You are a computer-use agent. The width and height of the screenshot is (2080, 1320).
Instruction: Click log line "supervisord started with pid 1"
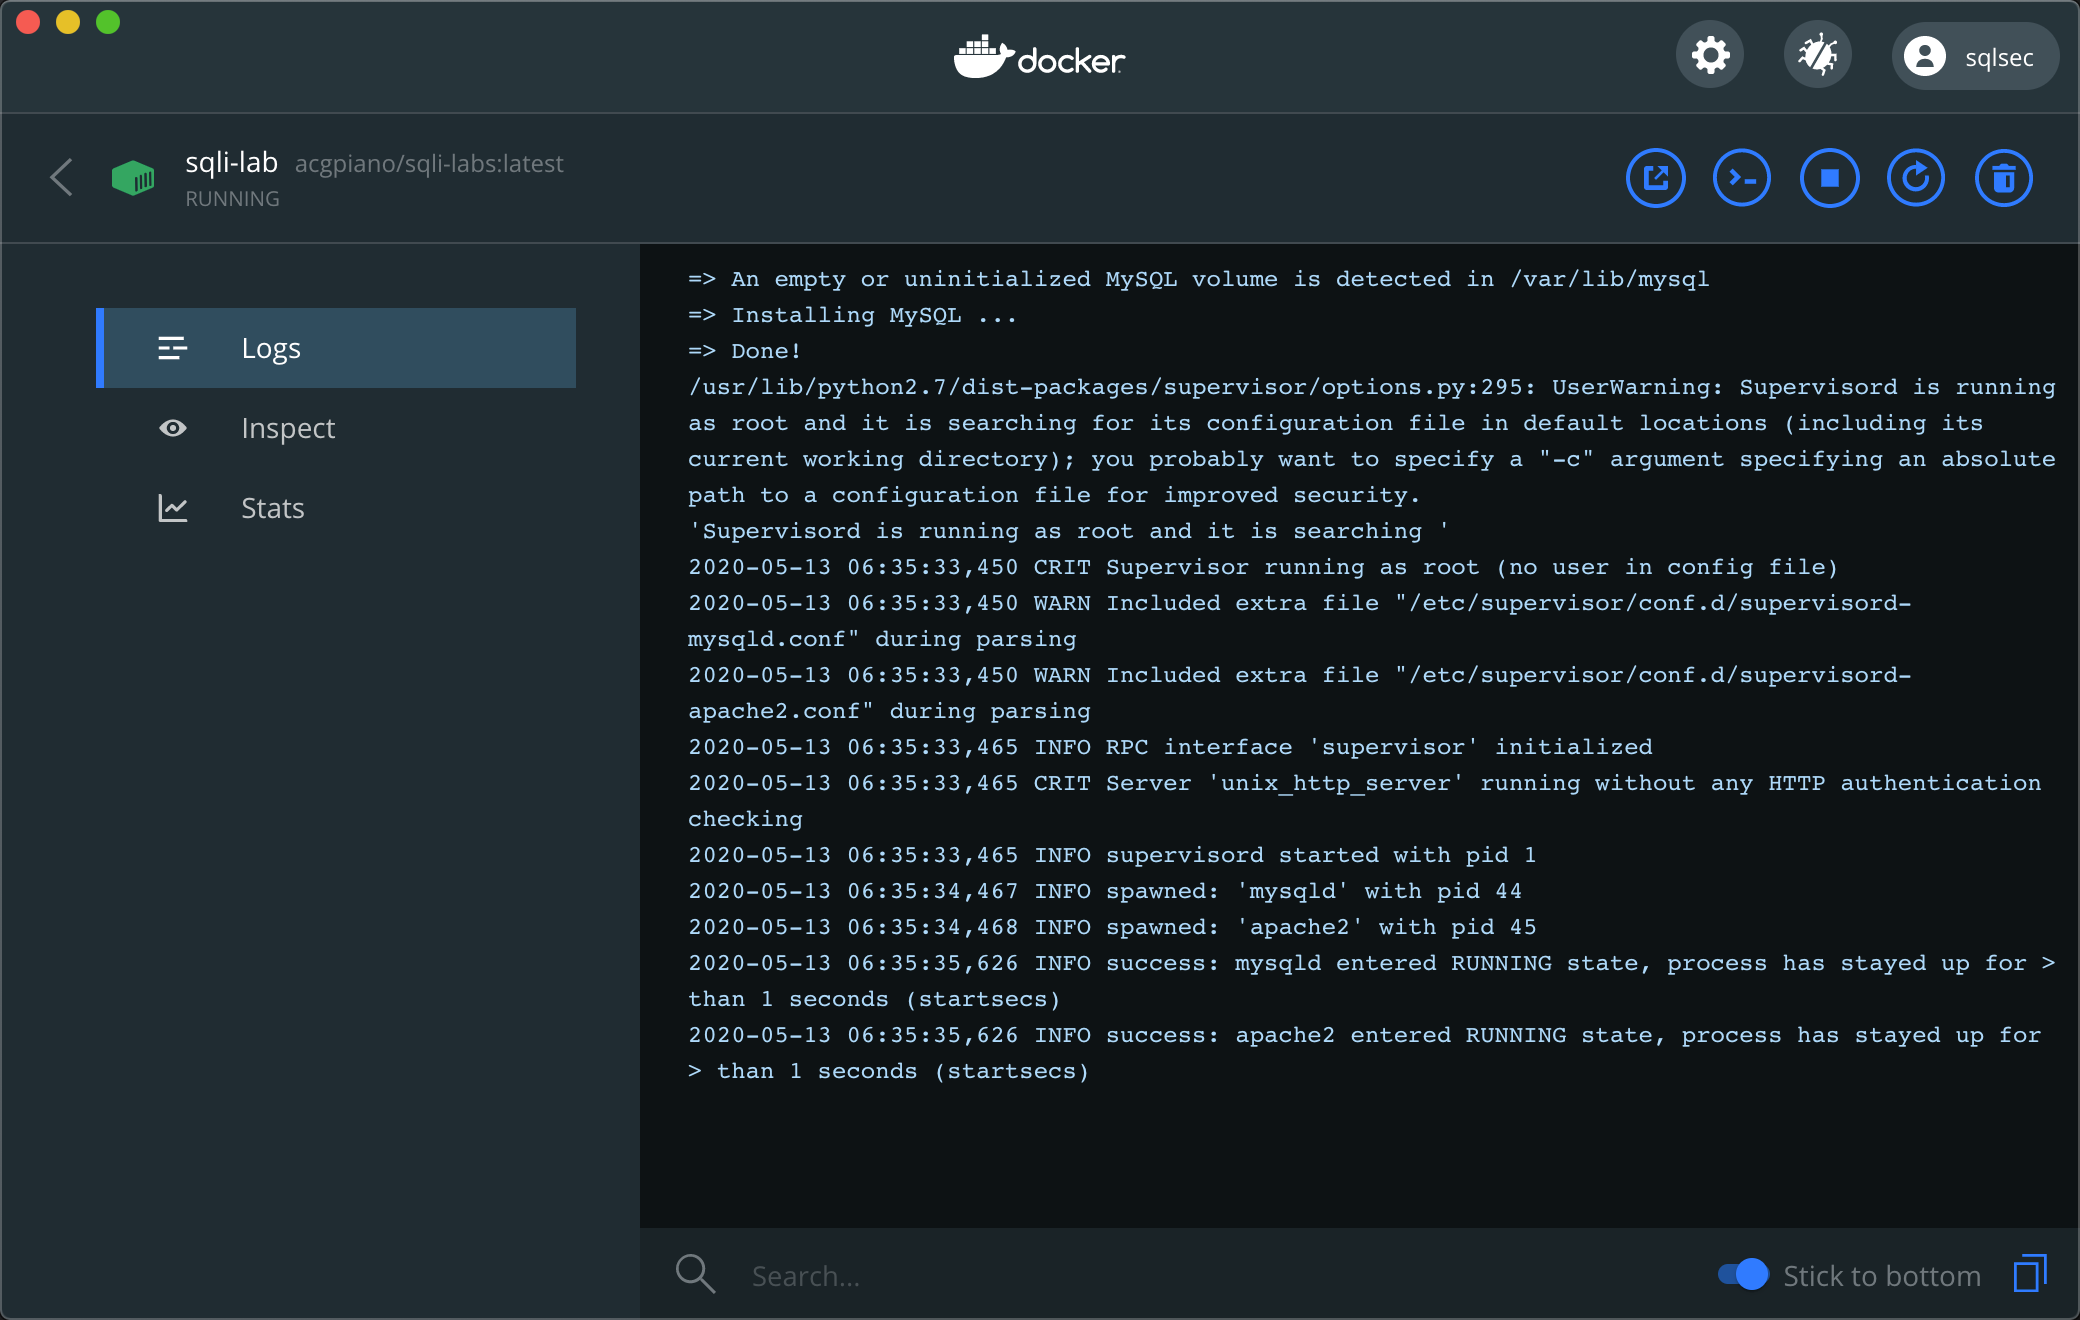click(x=1112, y=855)
